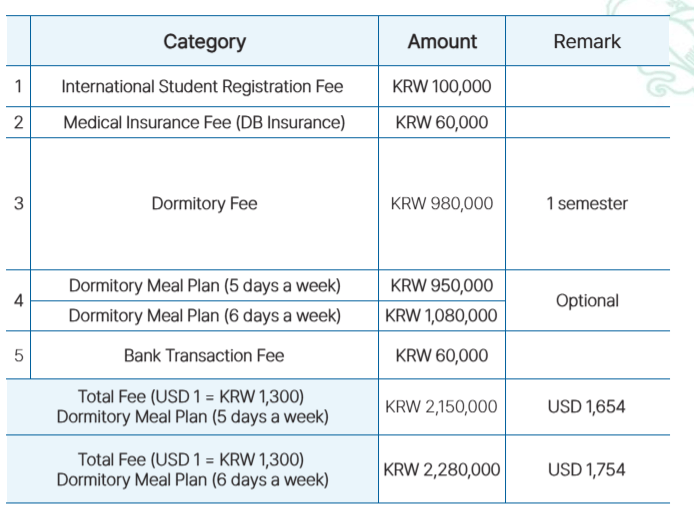
Task: Select Dormitory Meal Plan 6 days row
Action: coord(204,316)
